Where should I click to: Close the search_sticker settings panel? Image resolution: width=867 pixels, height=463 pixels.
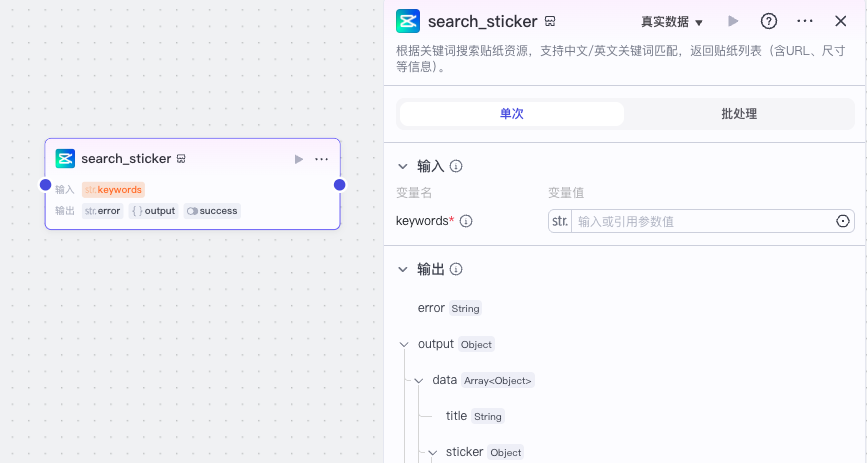(840, 22)
